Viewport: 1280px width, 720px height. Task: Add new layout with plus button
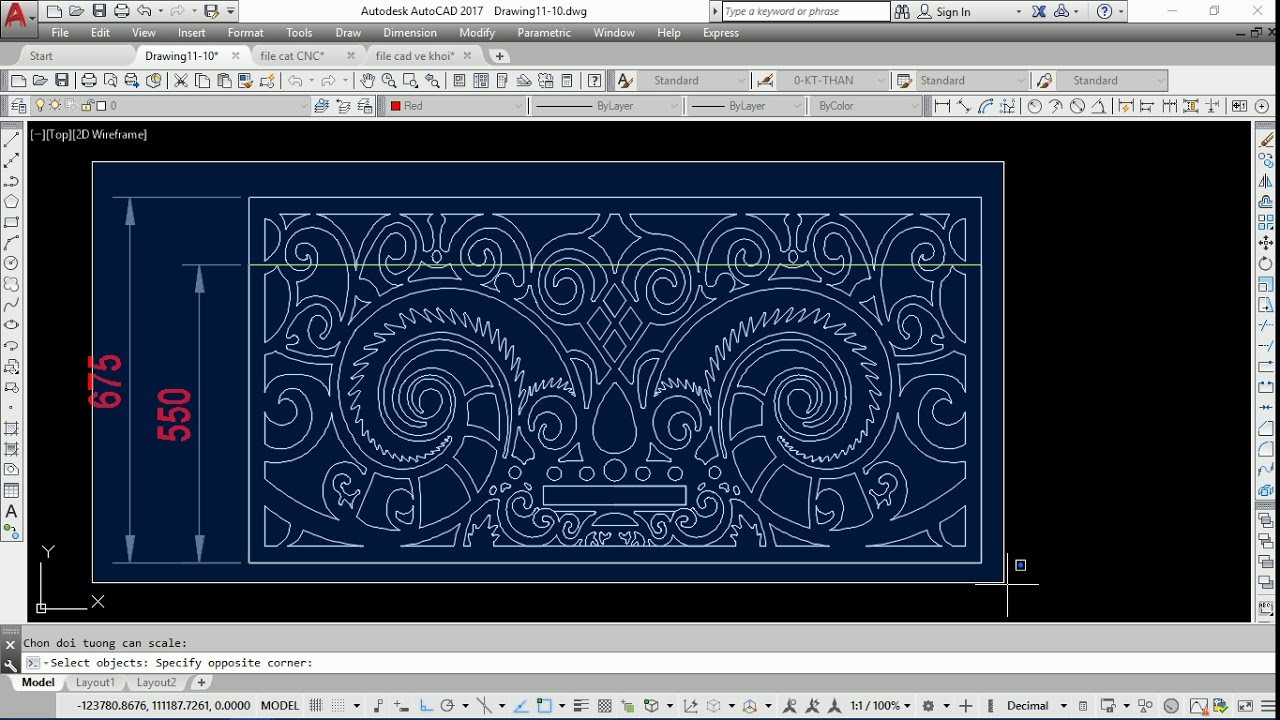pos(201,682)
